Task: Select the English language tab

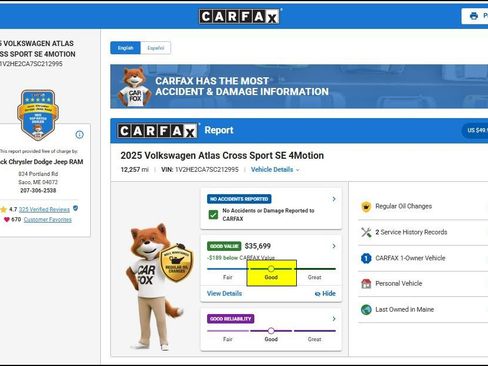Action: click(x=125, y=48)
